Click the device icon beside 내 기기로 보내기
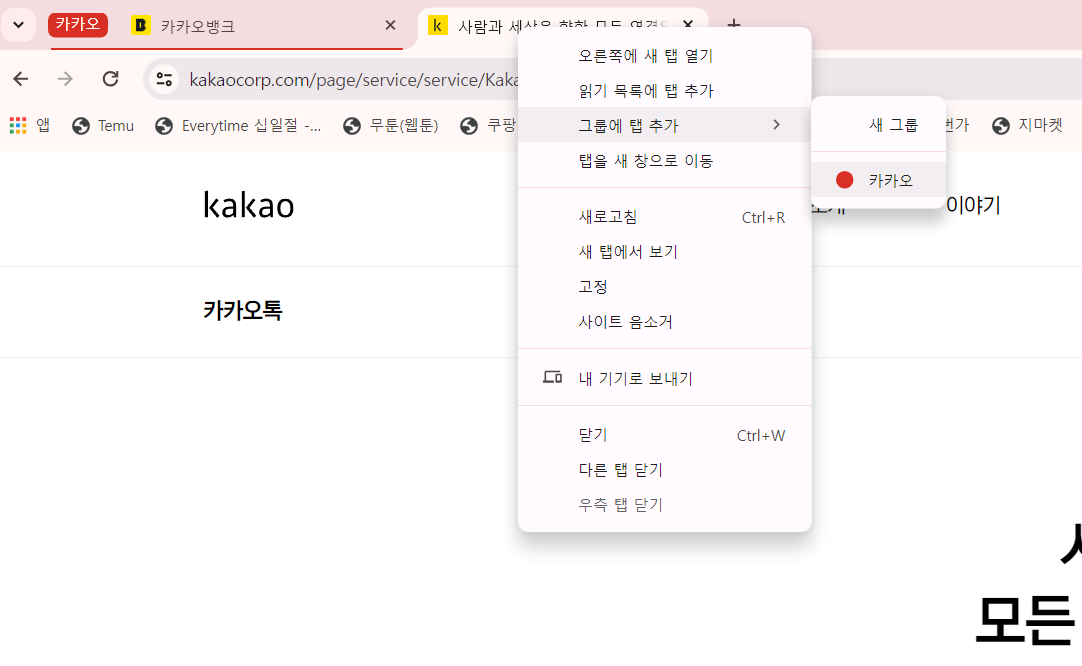The width and height of the screenshot is (1082, 666). point(552,378)
